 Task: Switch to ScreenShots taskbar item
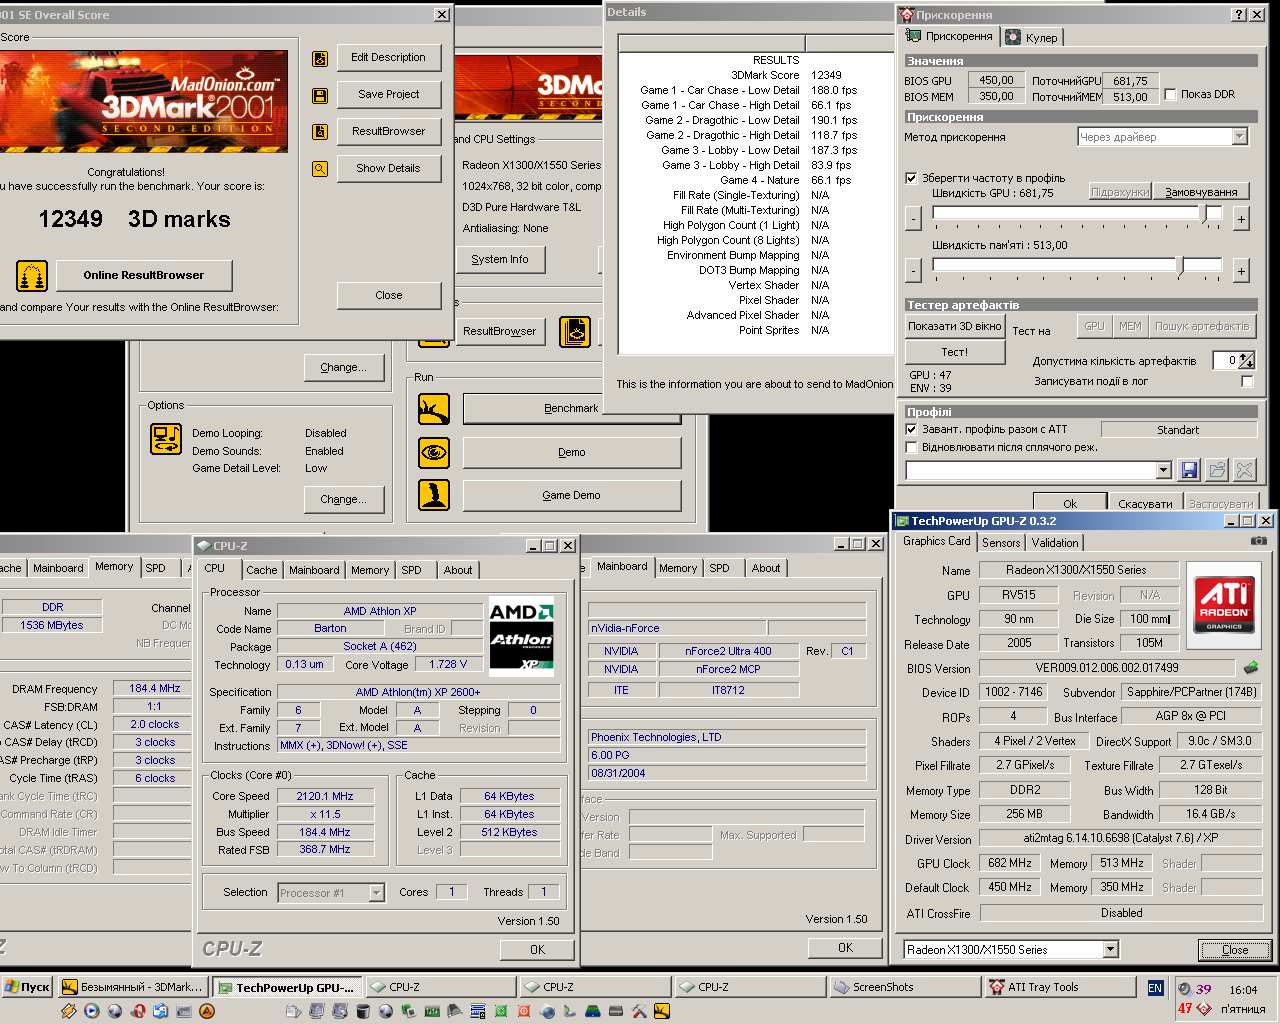click(905, 987)
